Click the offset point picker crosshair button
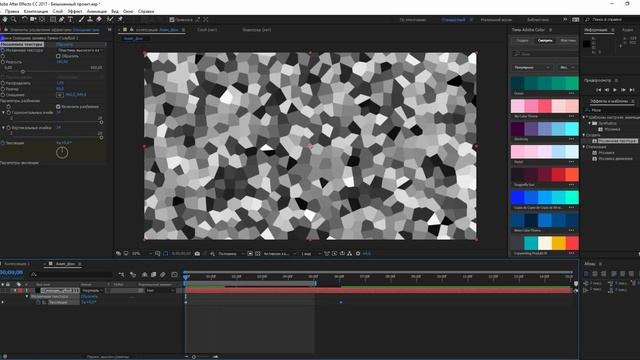Viewport: 640px width, 360px height. pos(60,95)
